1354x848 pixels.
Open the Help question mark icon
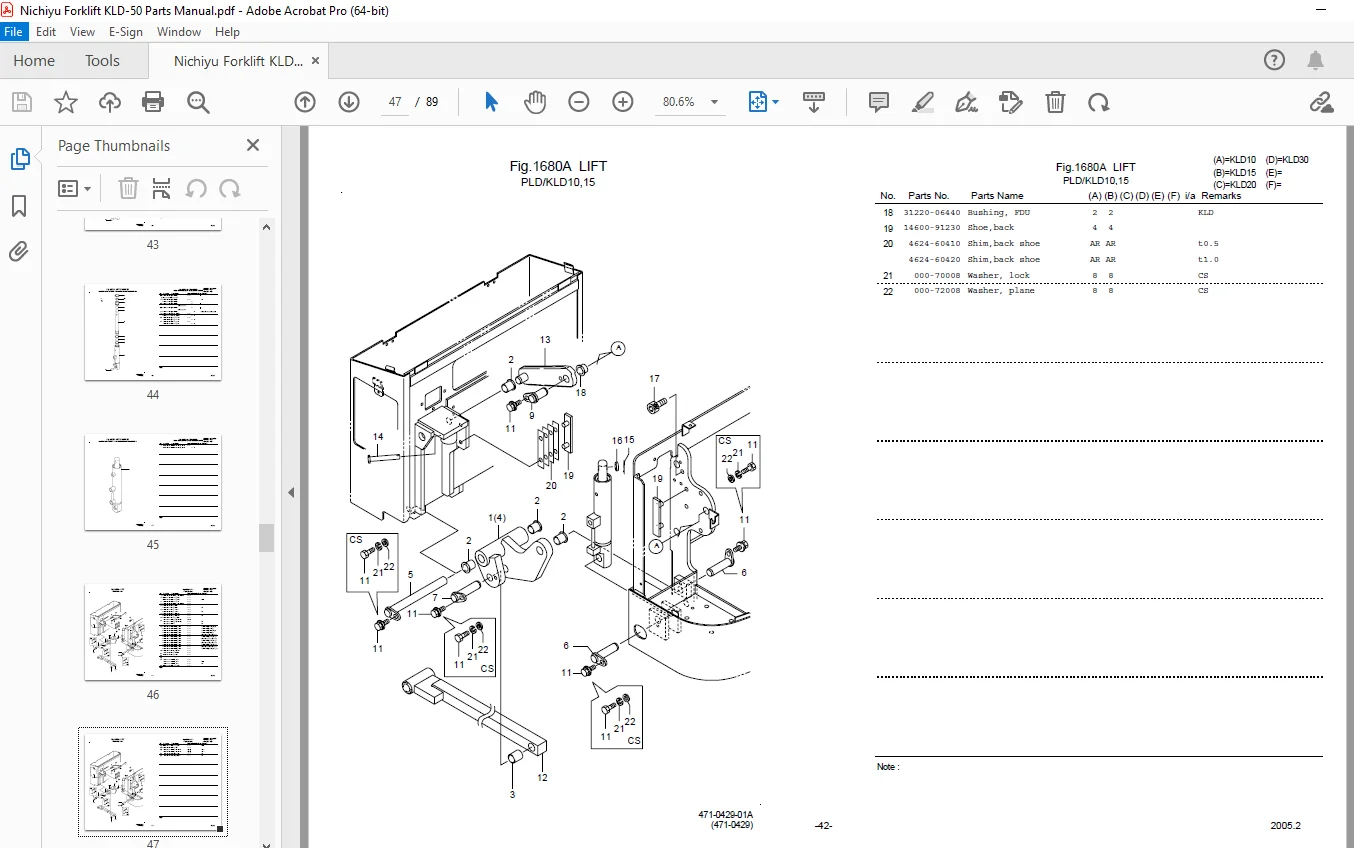(x=1274, y=60)
